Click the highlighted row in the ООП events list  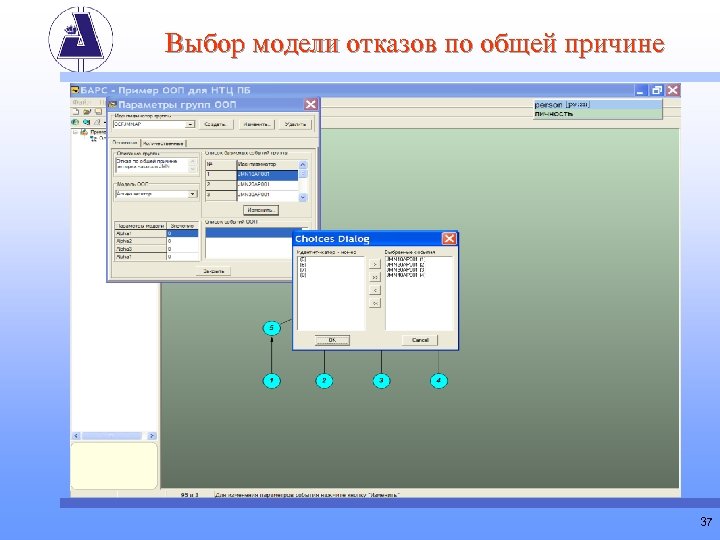click(249, 233)
